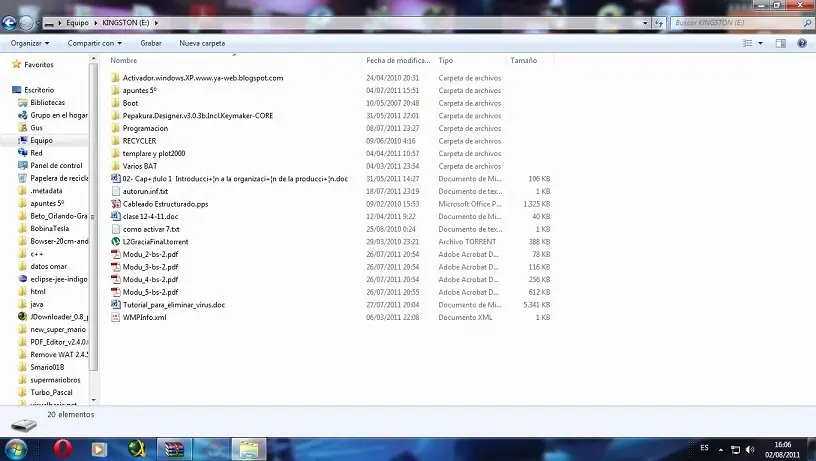816x461 pixels.
Task: Click the refresh icon beside address bar
Action: (x=659, y=23)
